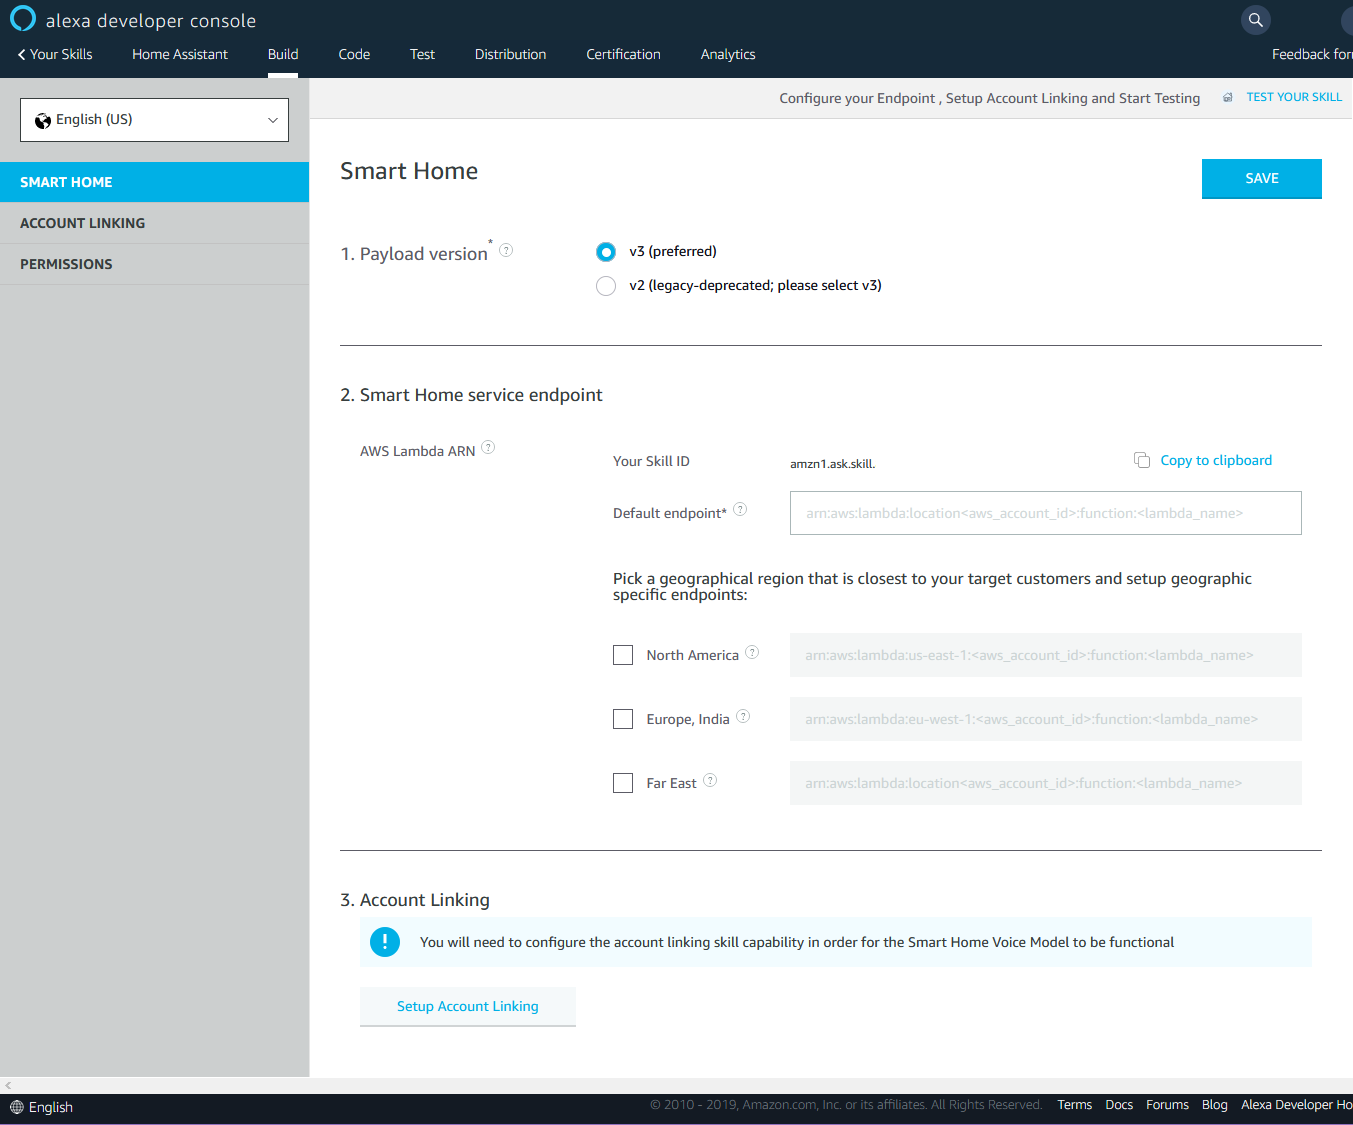The width and height of the screenshot is (1353, 1125).
Task: Click the globe icon in language selector
Action: (x=43, y=120)
